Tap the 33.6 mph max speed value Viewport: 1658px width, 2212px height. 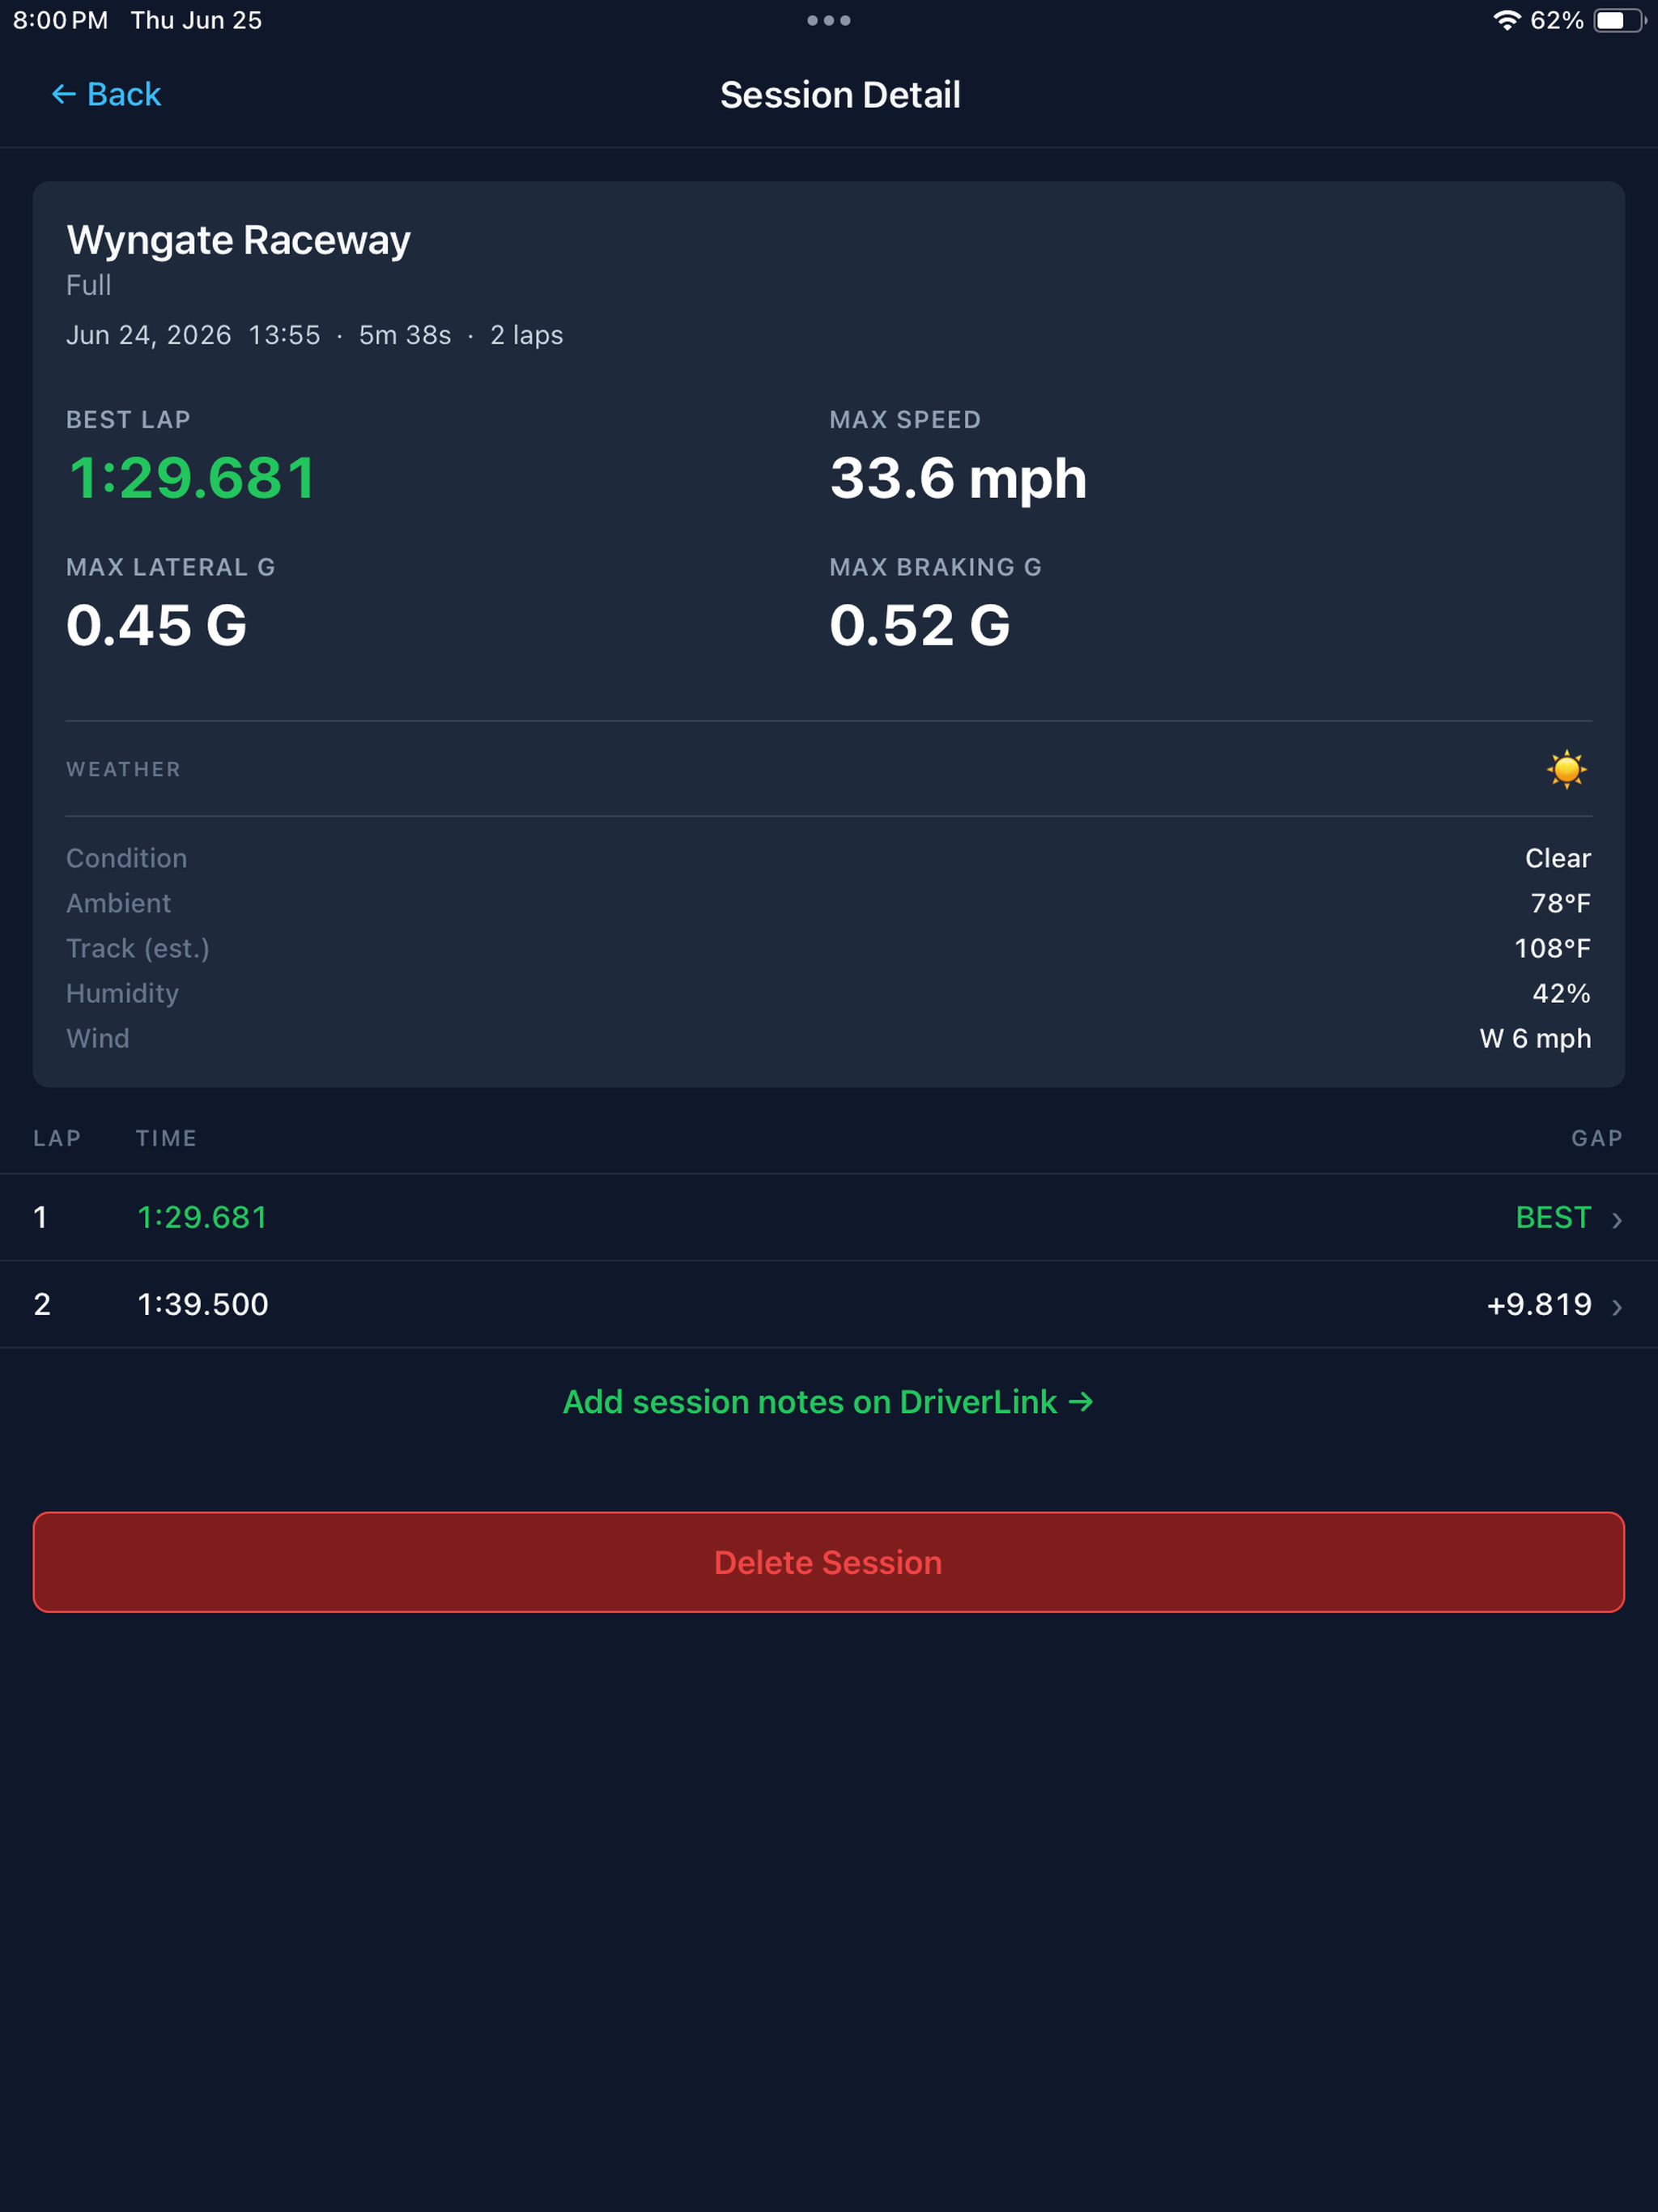coord(958,478)
